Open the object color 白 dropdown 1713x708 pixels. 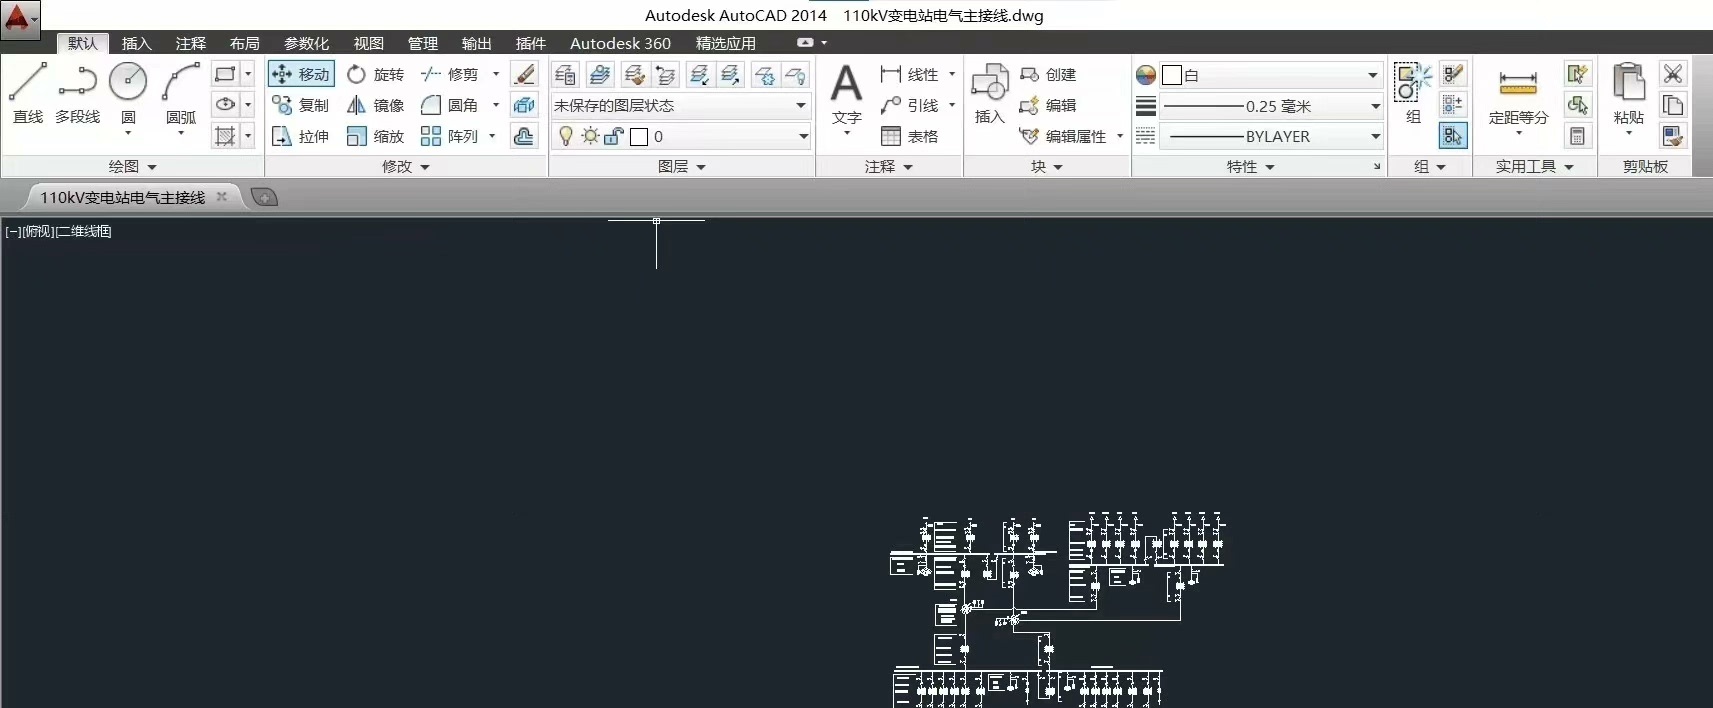click(x=1271, y=75)
